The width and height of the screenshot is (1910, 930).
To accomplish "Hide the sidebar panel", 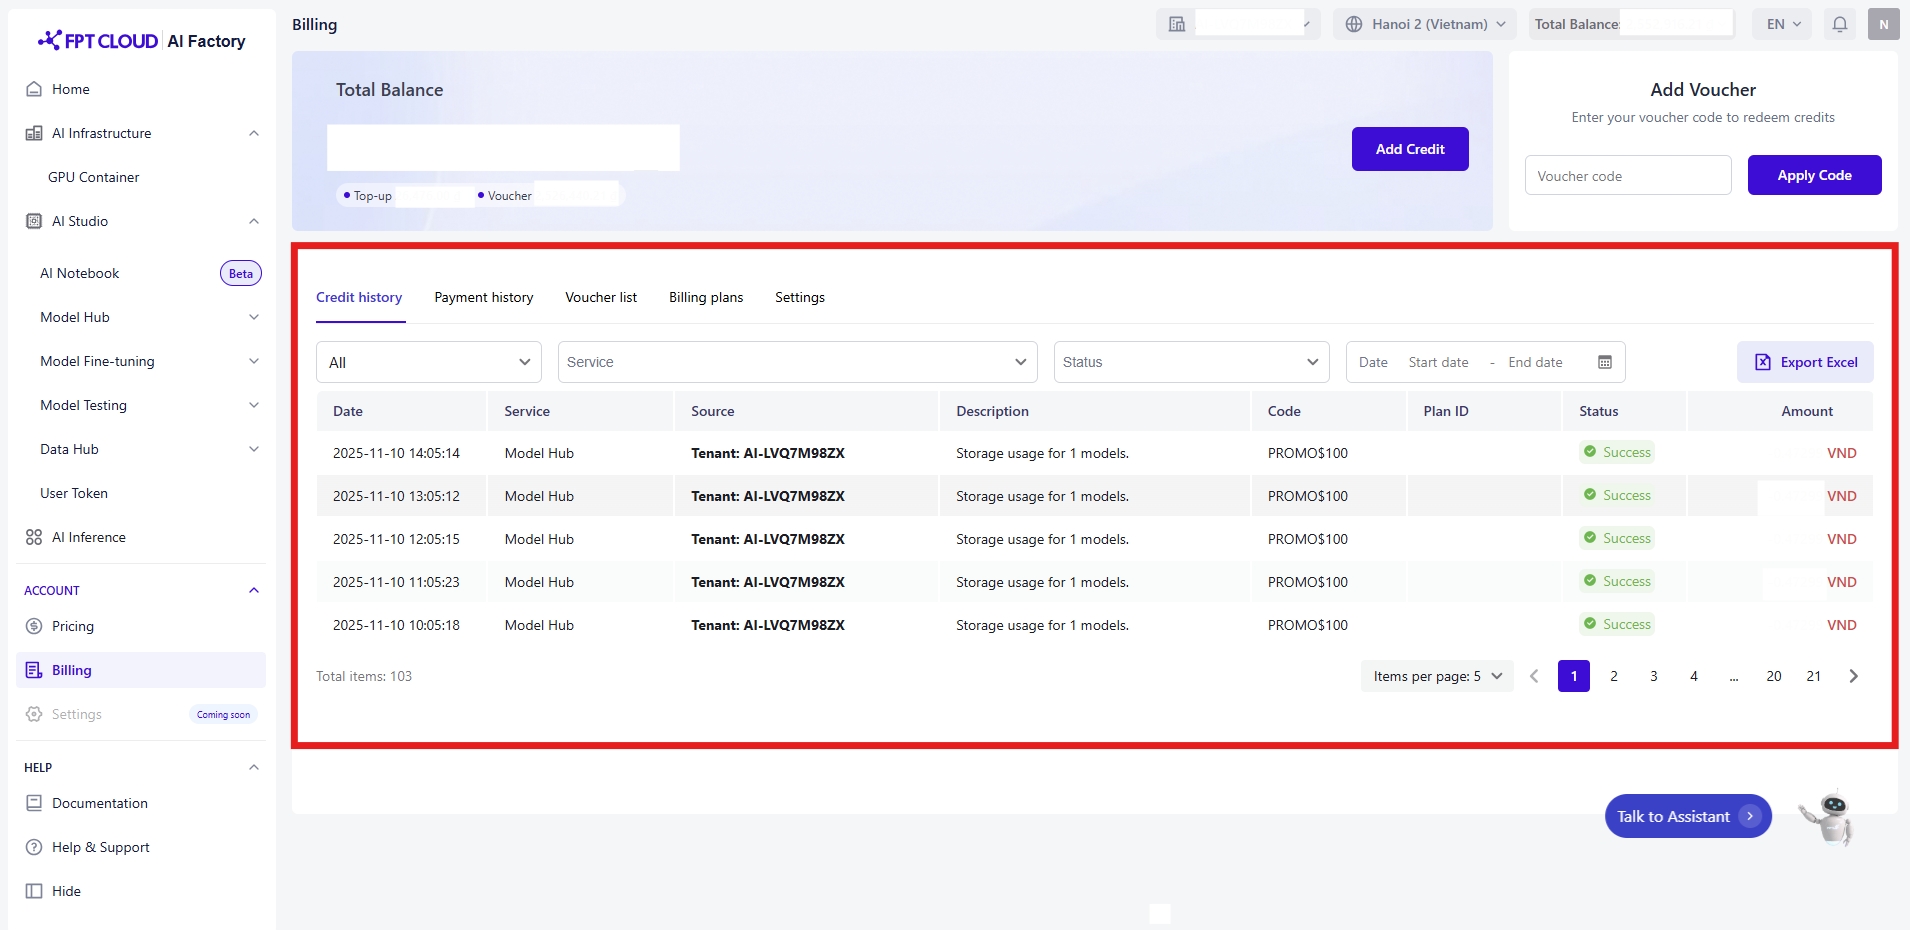I will click(x=66, y=891).
